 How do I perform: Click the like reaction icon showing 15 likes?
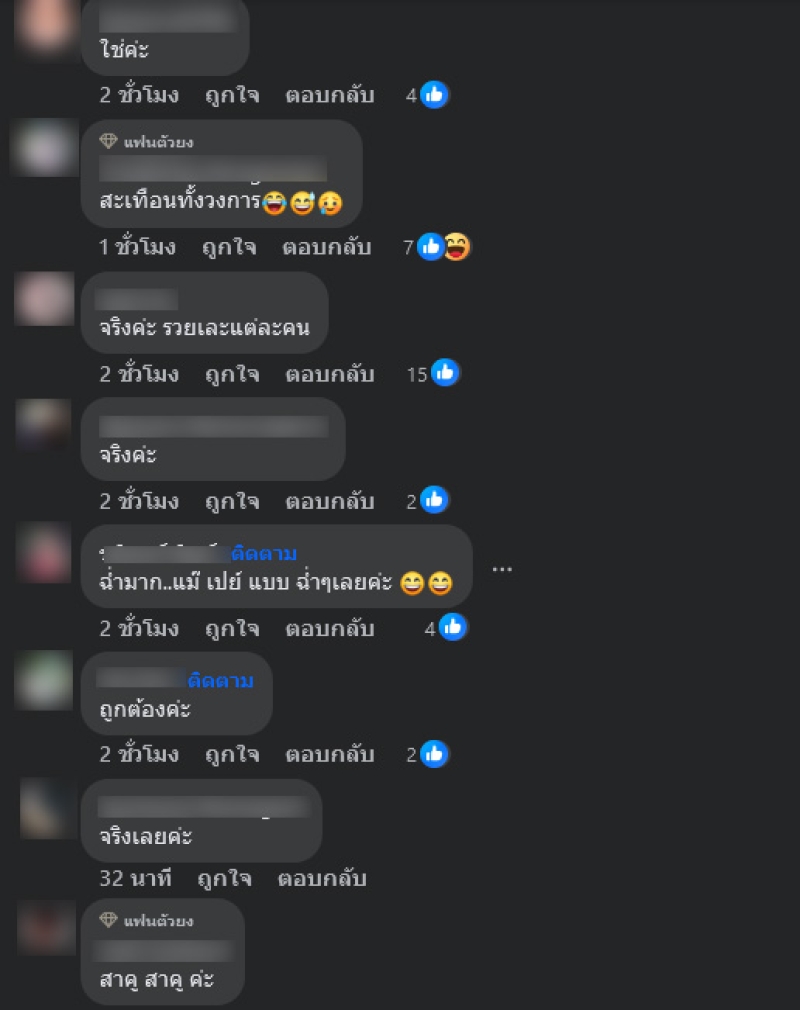click(x=444, y=373)
